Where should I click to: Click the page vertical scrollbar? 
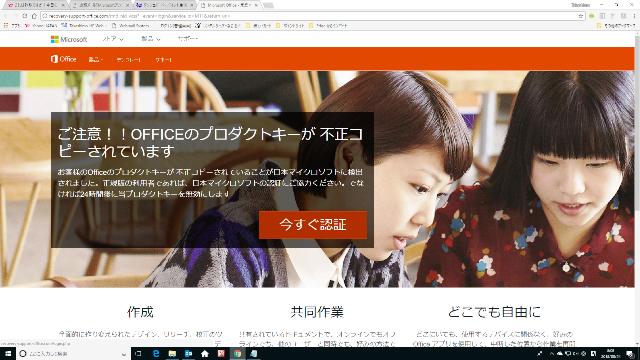(x=637, y=188)
